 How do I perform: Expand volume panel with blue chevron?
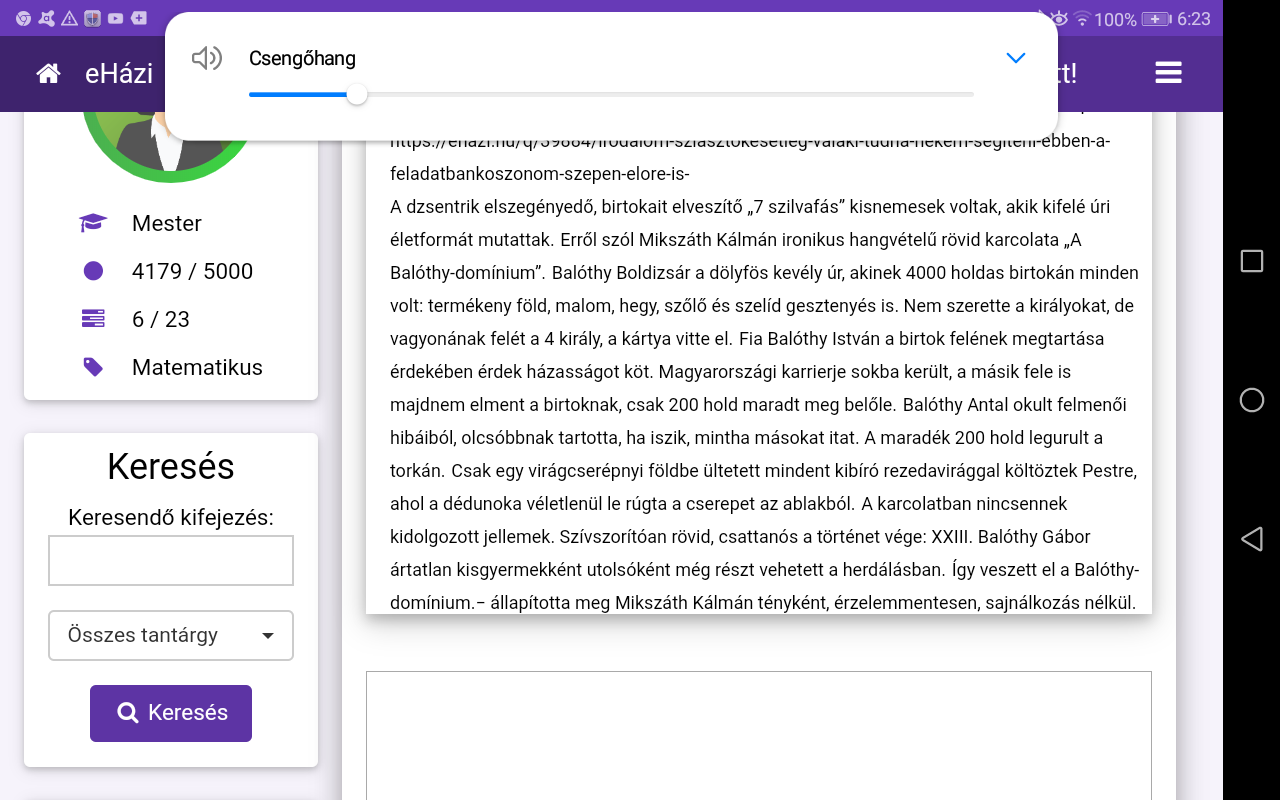tap(1015, 58)
